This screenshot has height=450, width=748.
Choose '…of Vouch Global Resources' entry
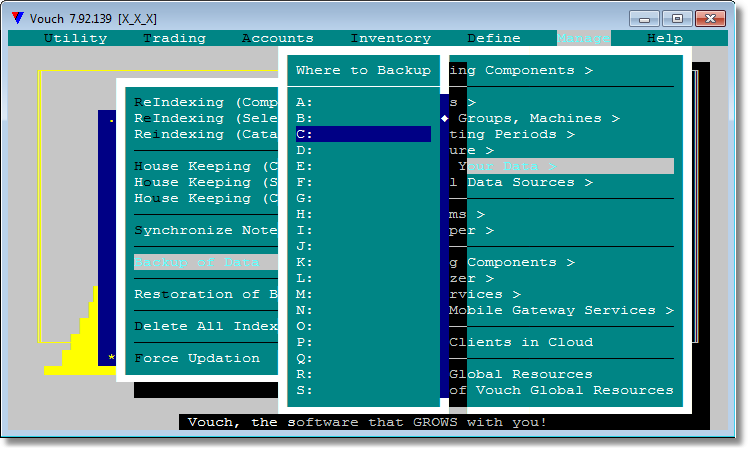[561, 390]
